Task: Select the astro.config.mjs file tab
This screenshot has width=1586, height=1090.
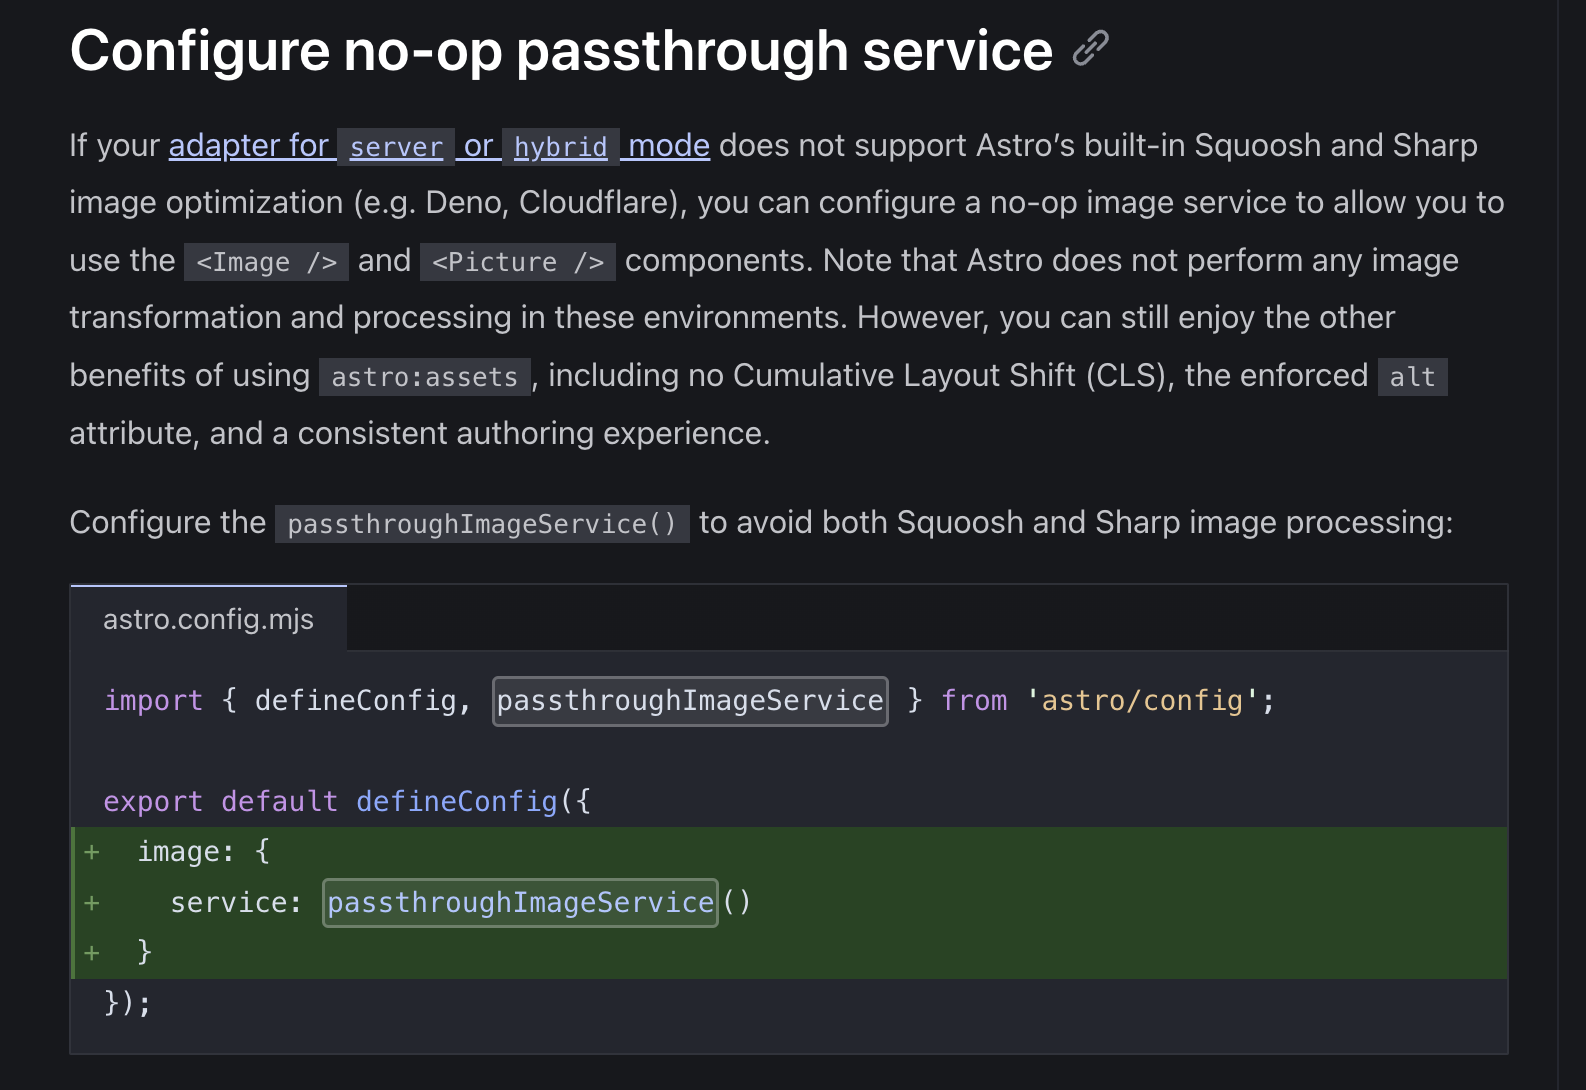Action: click(208, 620)
